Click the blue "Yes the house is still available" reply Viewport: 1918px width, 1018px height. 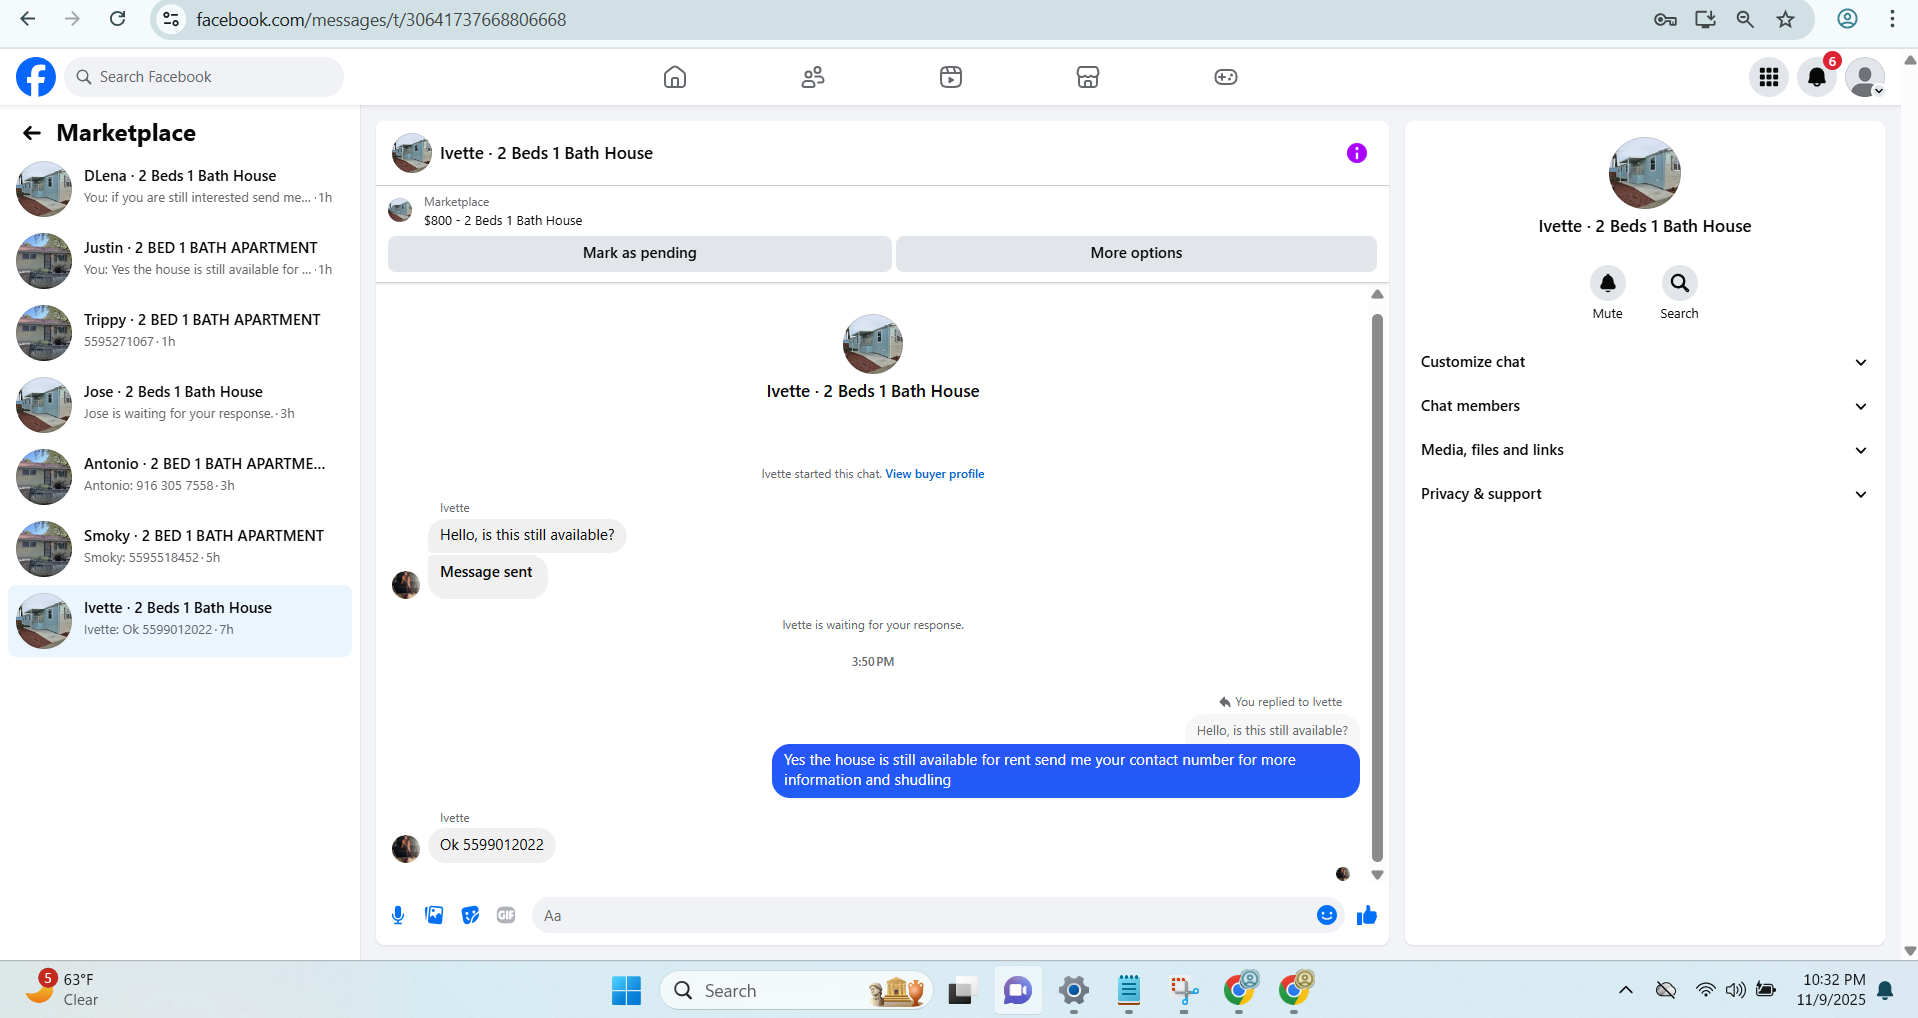coord(1066,770)
